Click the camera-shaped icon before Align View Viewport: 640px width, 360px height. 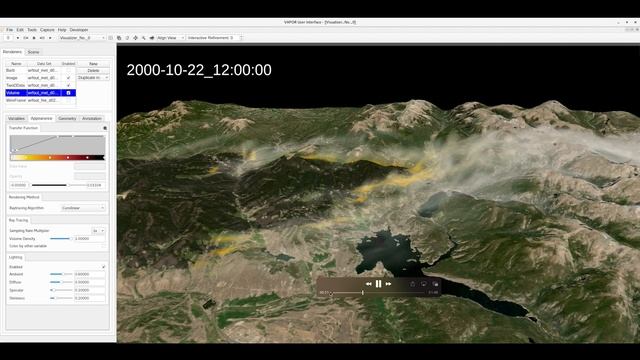(x=152, y=38)
